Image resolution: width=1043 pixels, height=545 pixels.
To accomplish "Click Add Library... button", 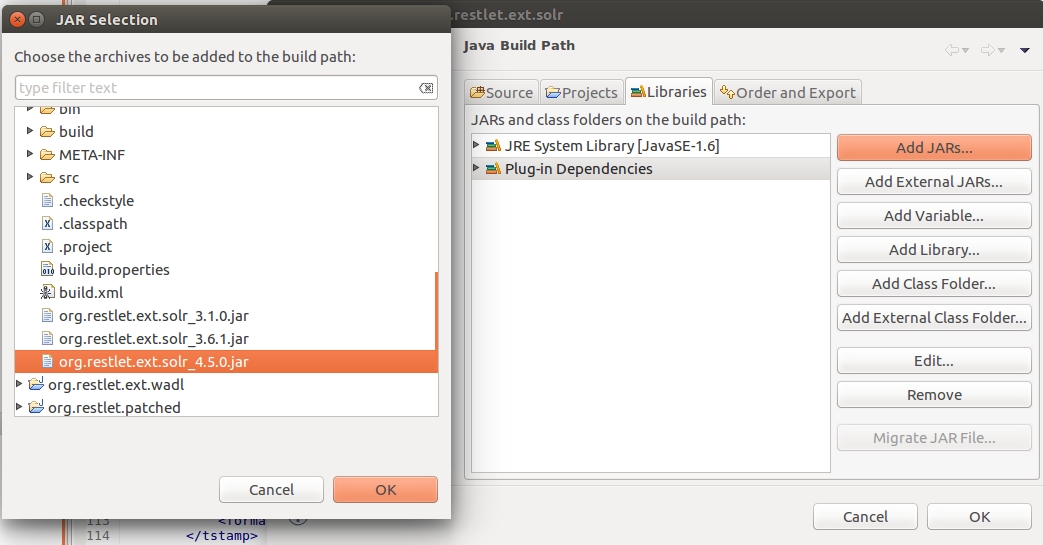I will pyautogui.click(x=934, y=250).
